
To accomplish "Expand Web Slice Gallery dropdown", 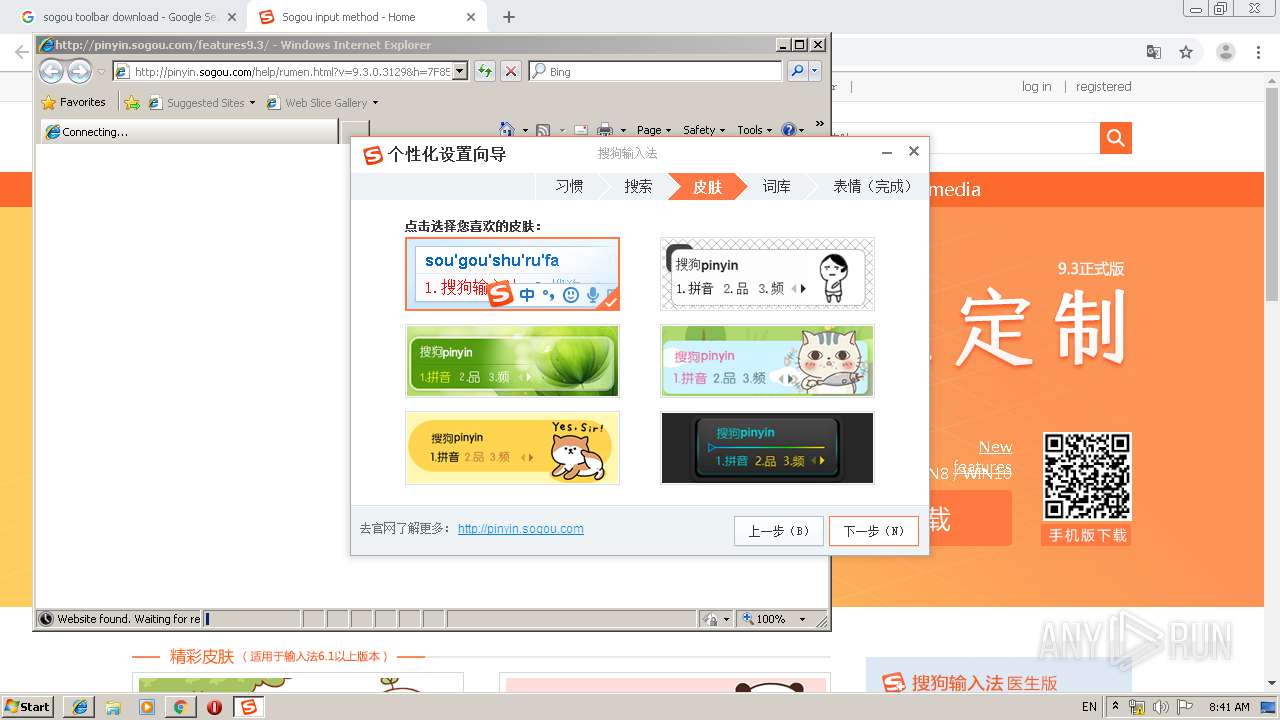I will coord(375,103).
